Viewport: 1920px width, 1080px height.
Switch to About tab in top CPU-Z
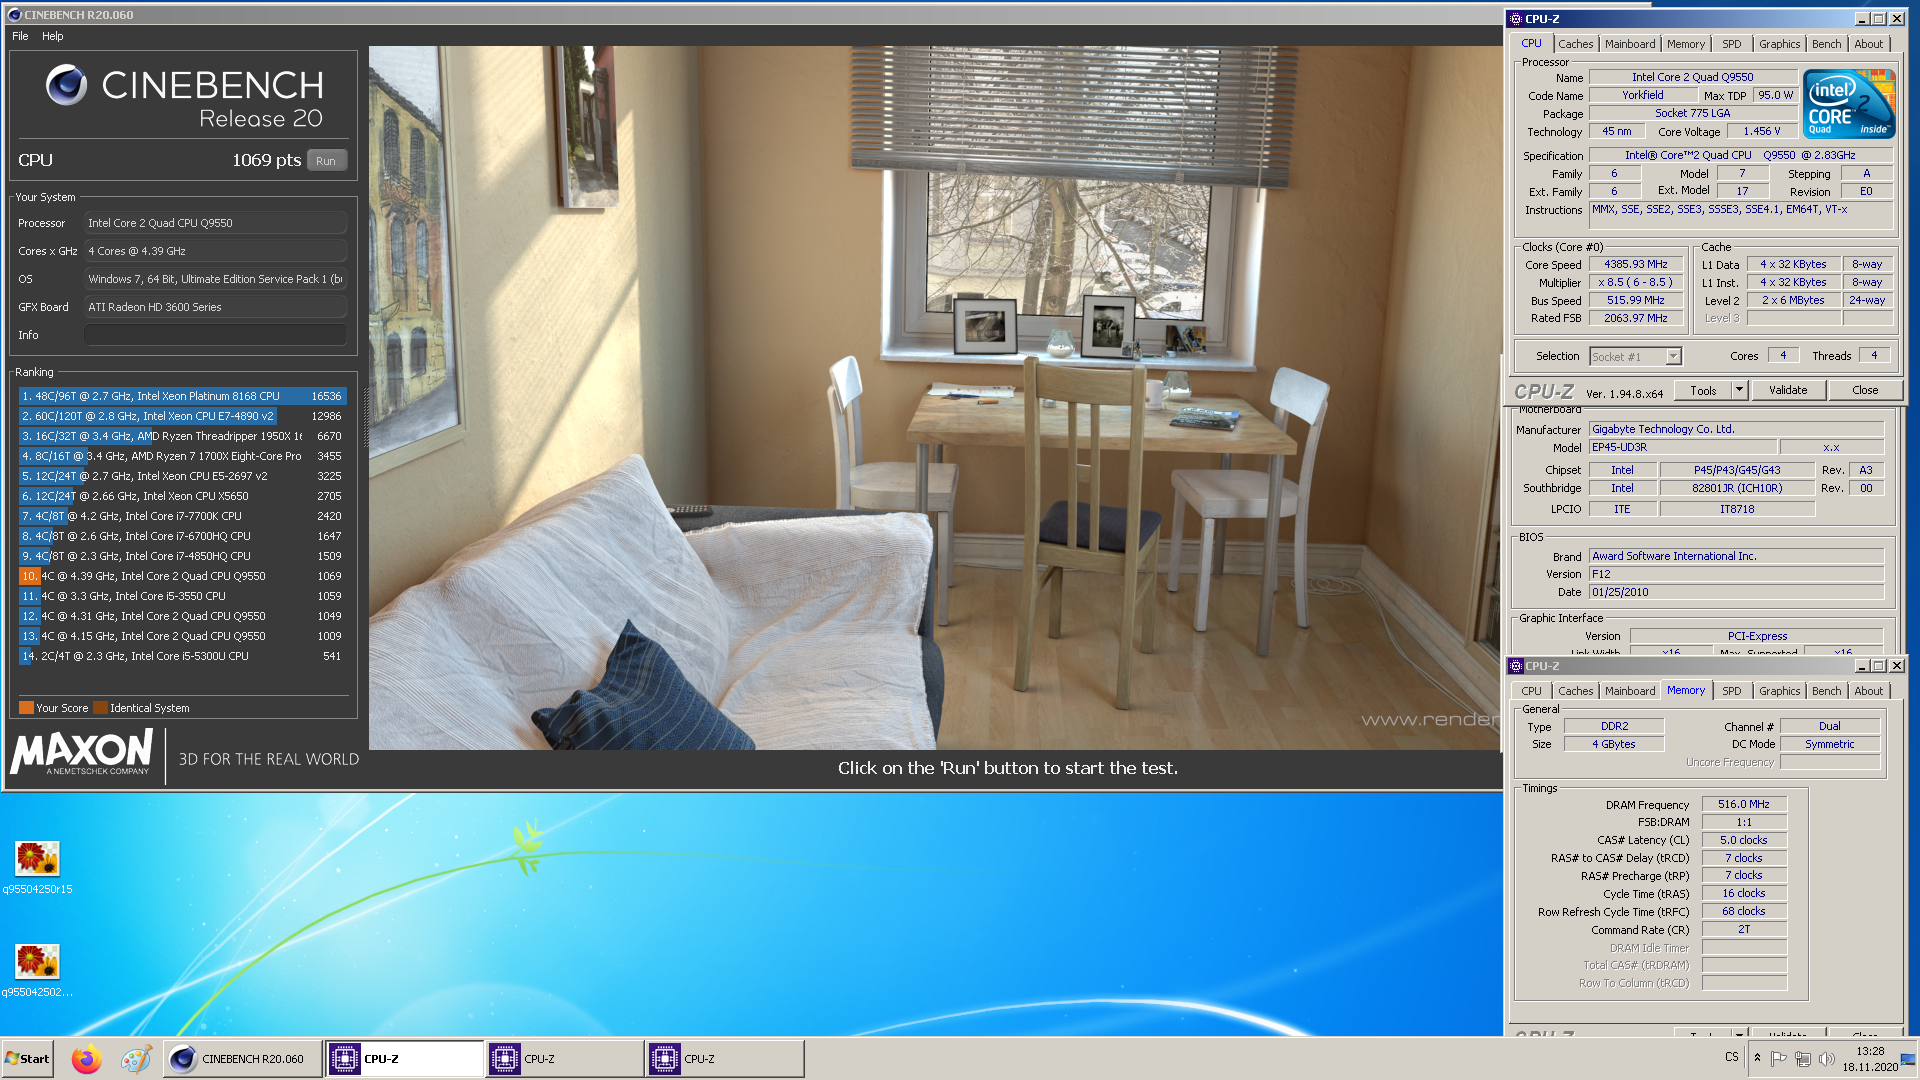1869,44
